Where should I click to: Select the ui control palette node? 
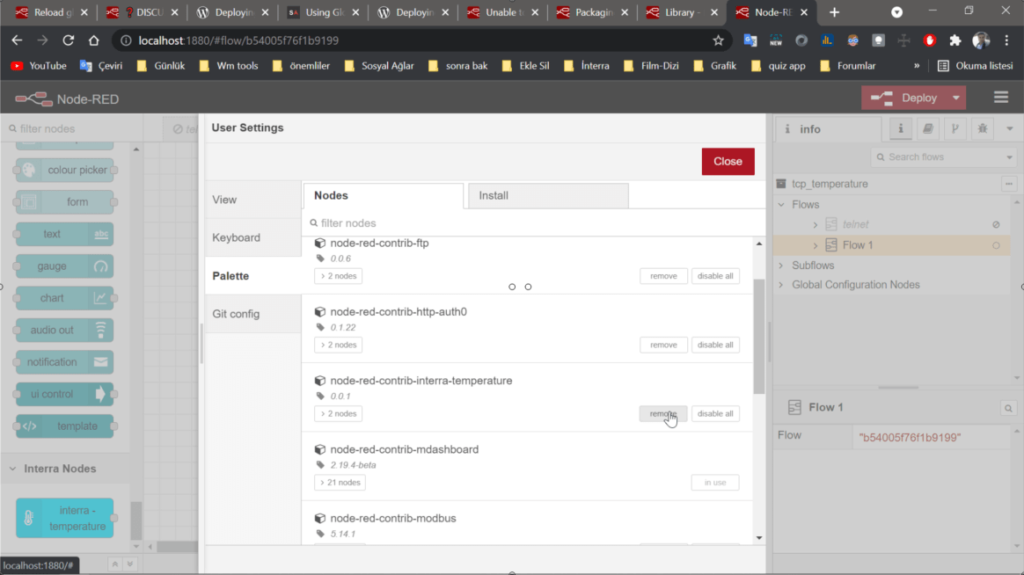(x=65, y=394)
